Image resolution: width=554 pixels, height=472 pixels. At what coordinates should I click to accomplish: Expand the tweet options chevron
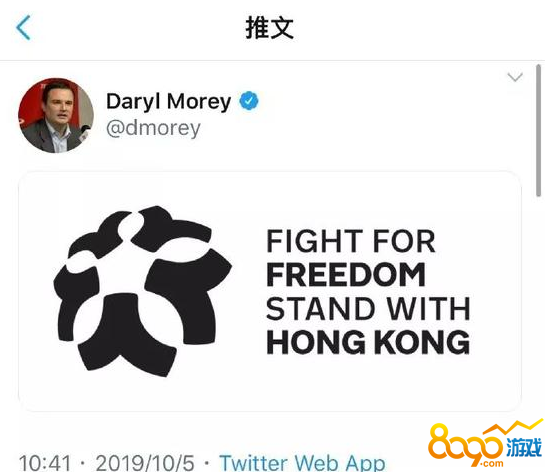[x=515, y=77]
